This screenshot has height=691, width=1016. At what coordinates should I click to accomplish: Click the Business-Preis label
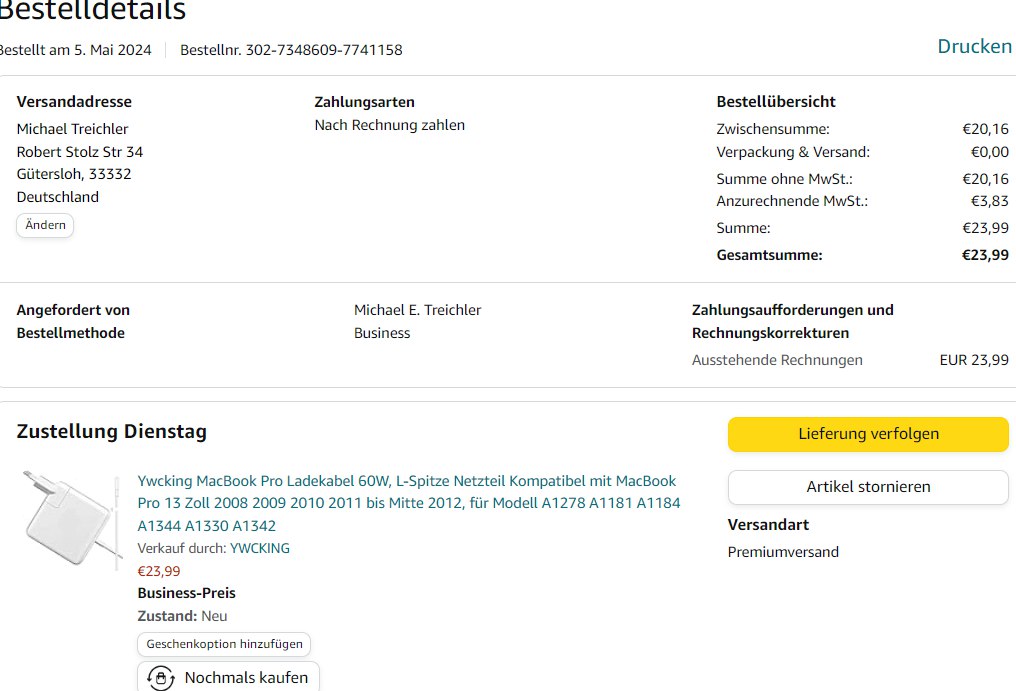(186, 593)
